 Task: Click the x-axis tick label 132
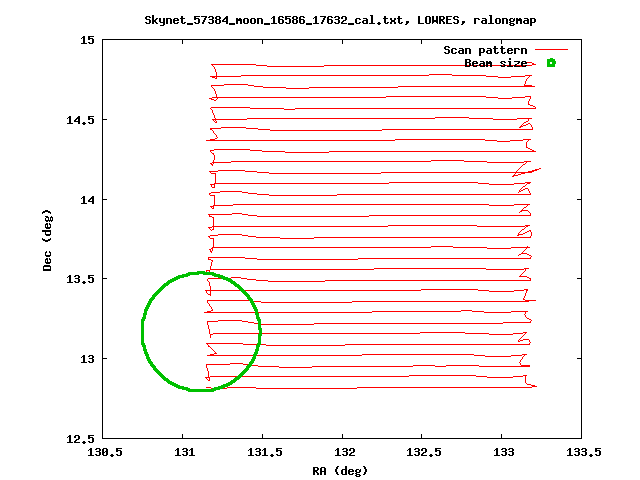tap(345, 452)
